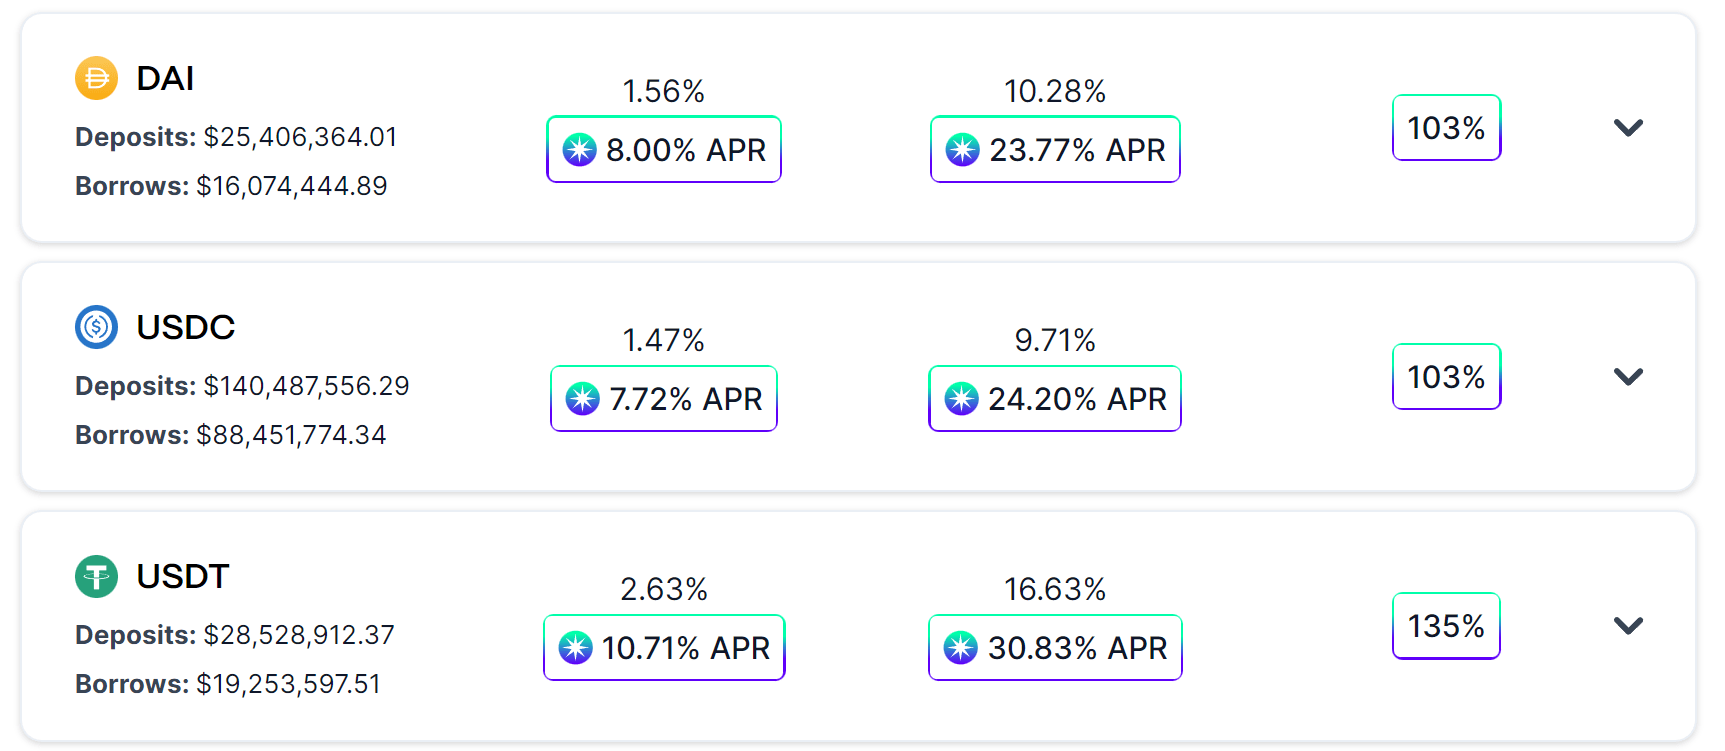Click the USDT Tether coin icon
The width and height of the screenshot is (1725, 751).
(x=97, y=576)
